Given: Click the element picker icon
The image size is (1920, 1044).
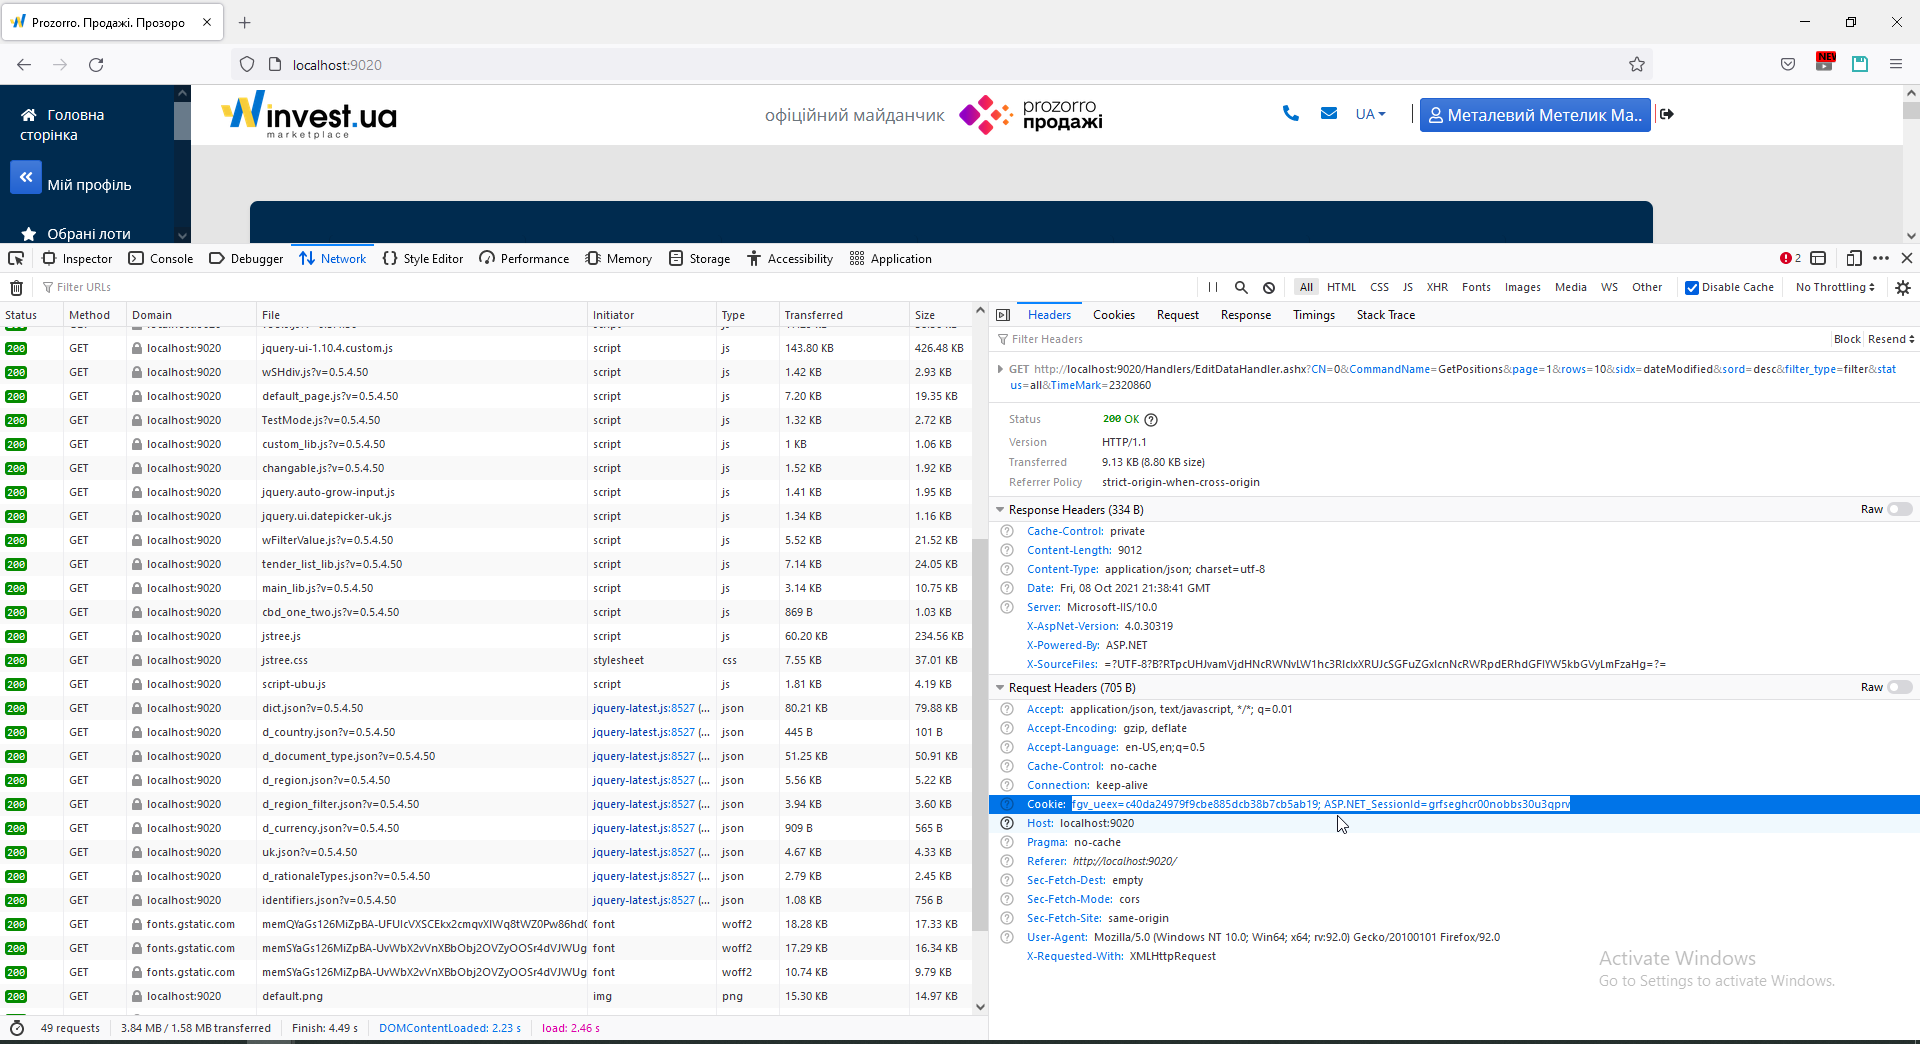Looking at the screenshot, I should (16, 258).
